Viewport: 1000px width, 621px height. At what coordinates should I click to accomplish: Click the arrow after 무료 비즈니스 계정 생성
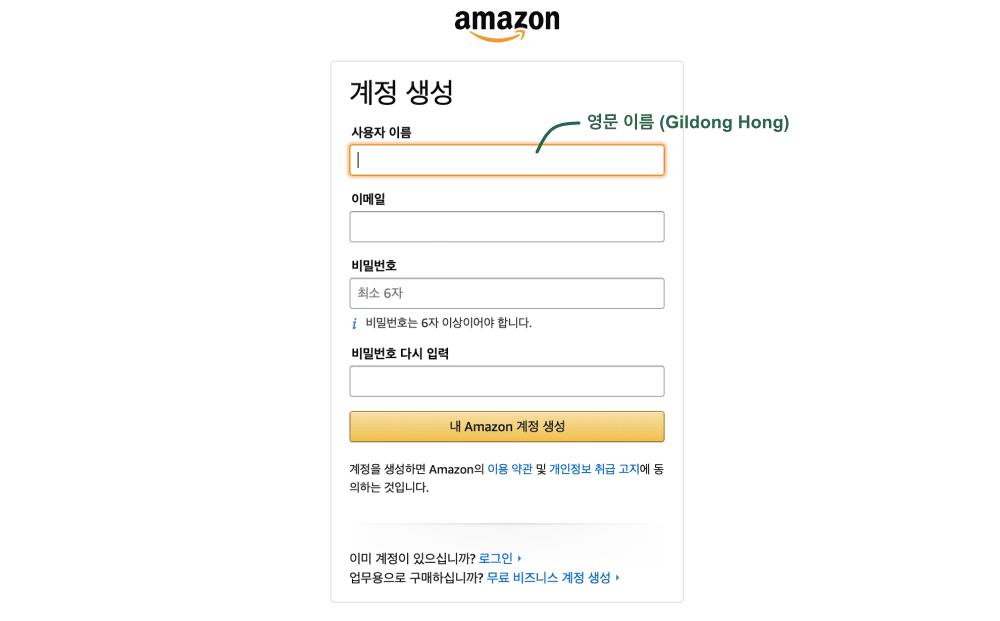(617, 578)
